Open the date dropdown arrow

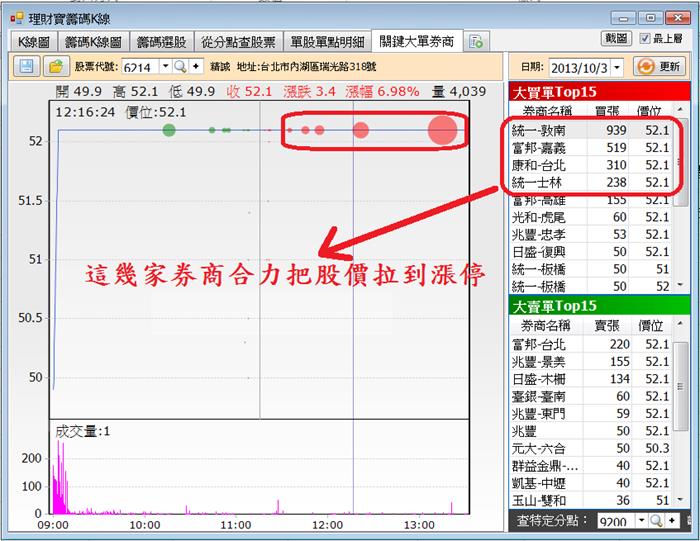(617, 68)
